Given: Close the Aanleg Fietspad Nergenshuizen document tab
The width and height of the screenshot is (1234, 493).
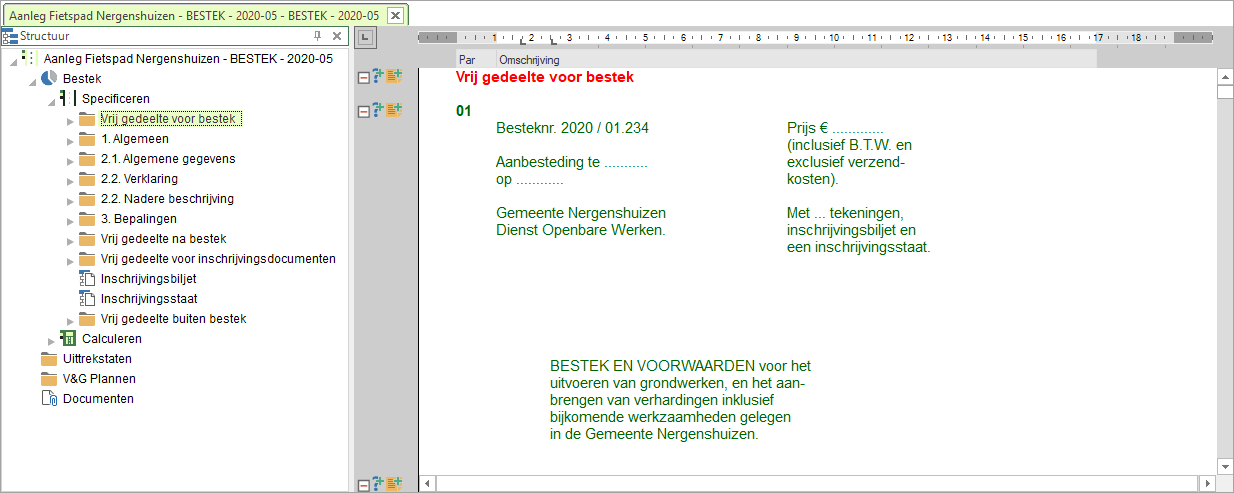Looking at the screenshot, I should pos(396,15).
